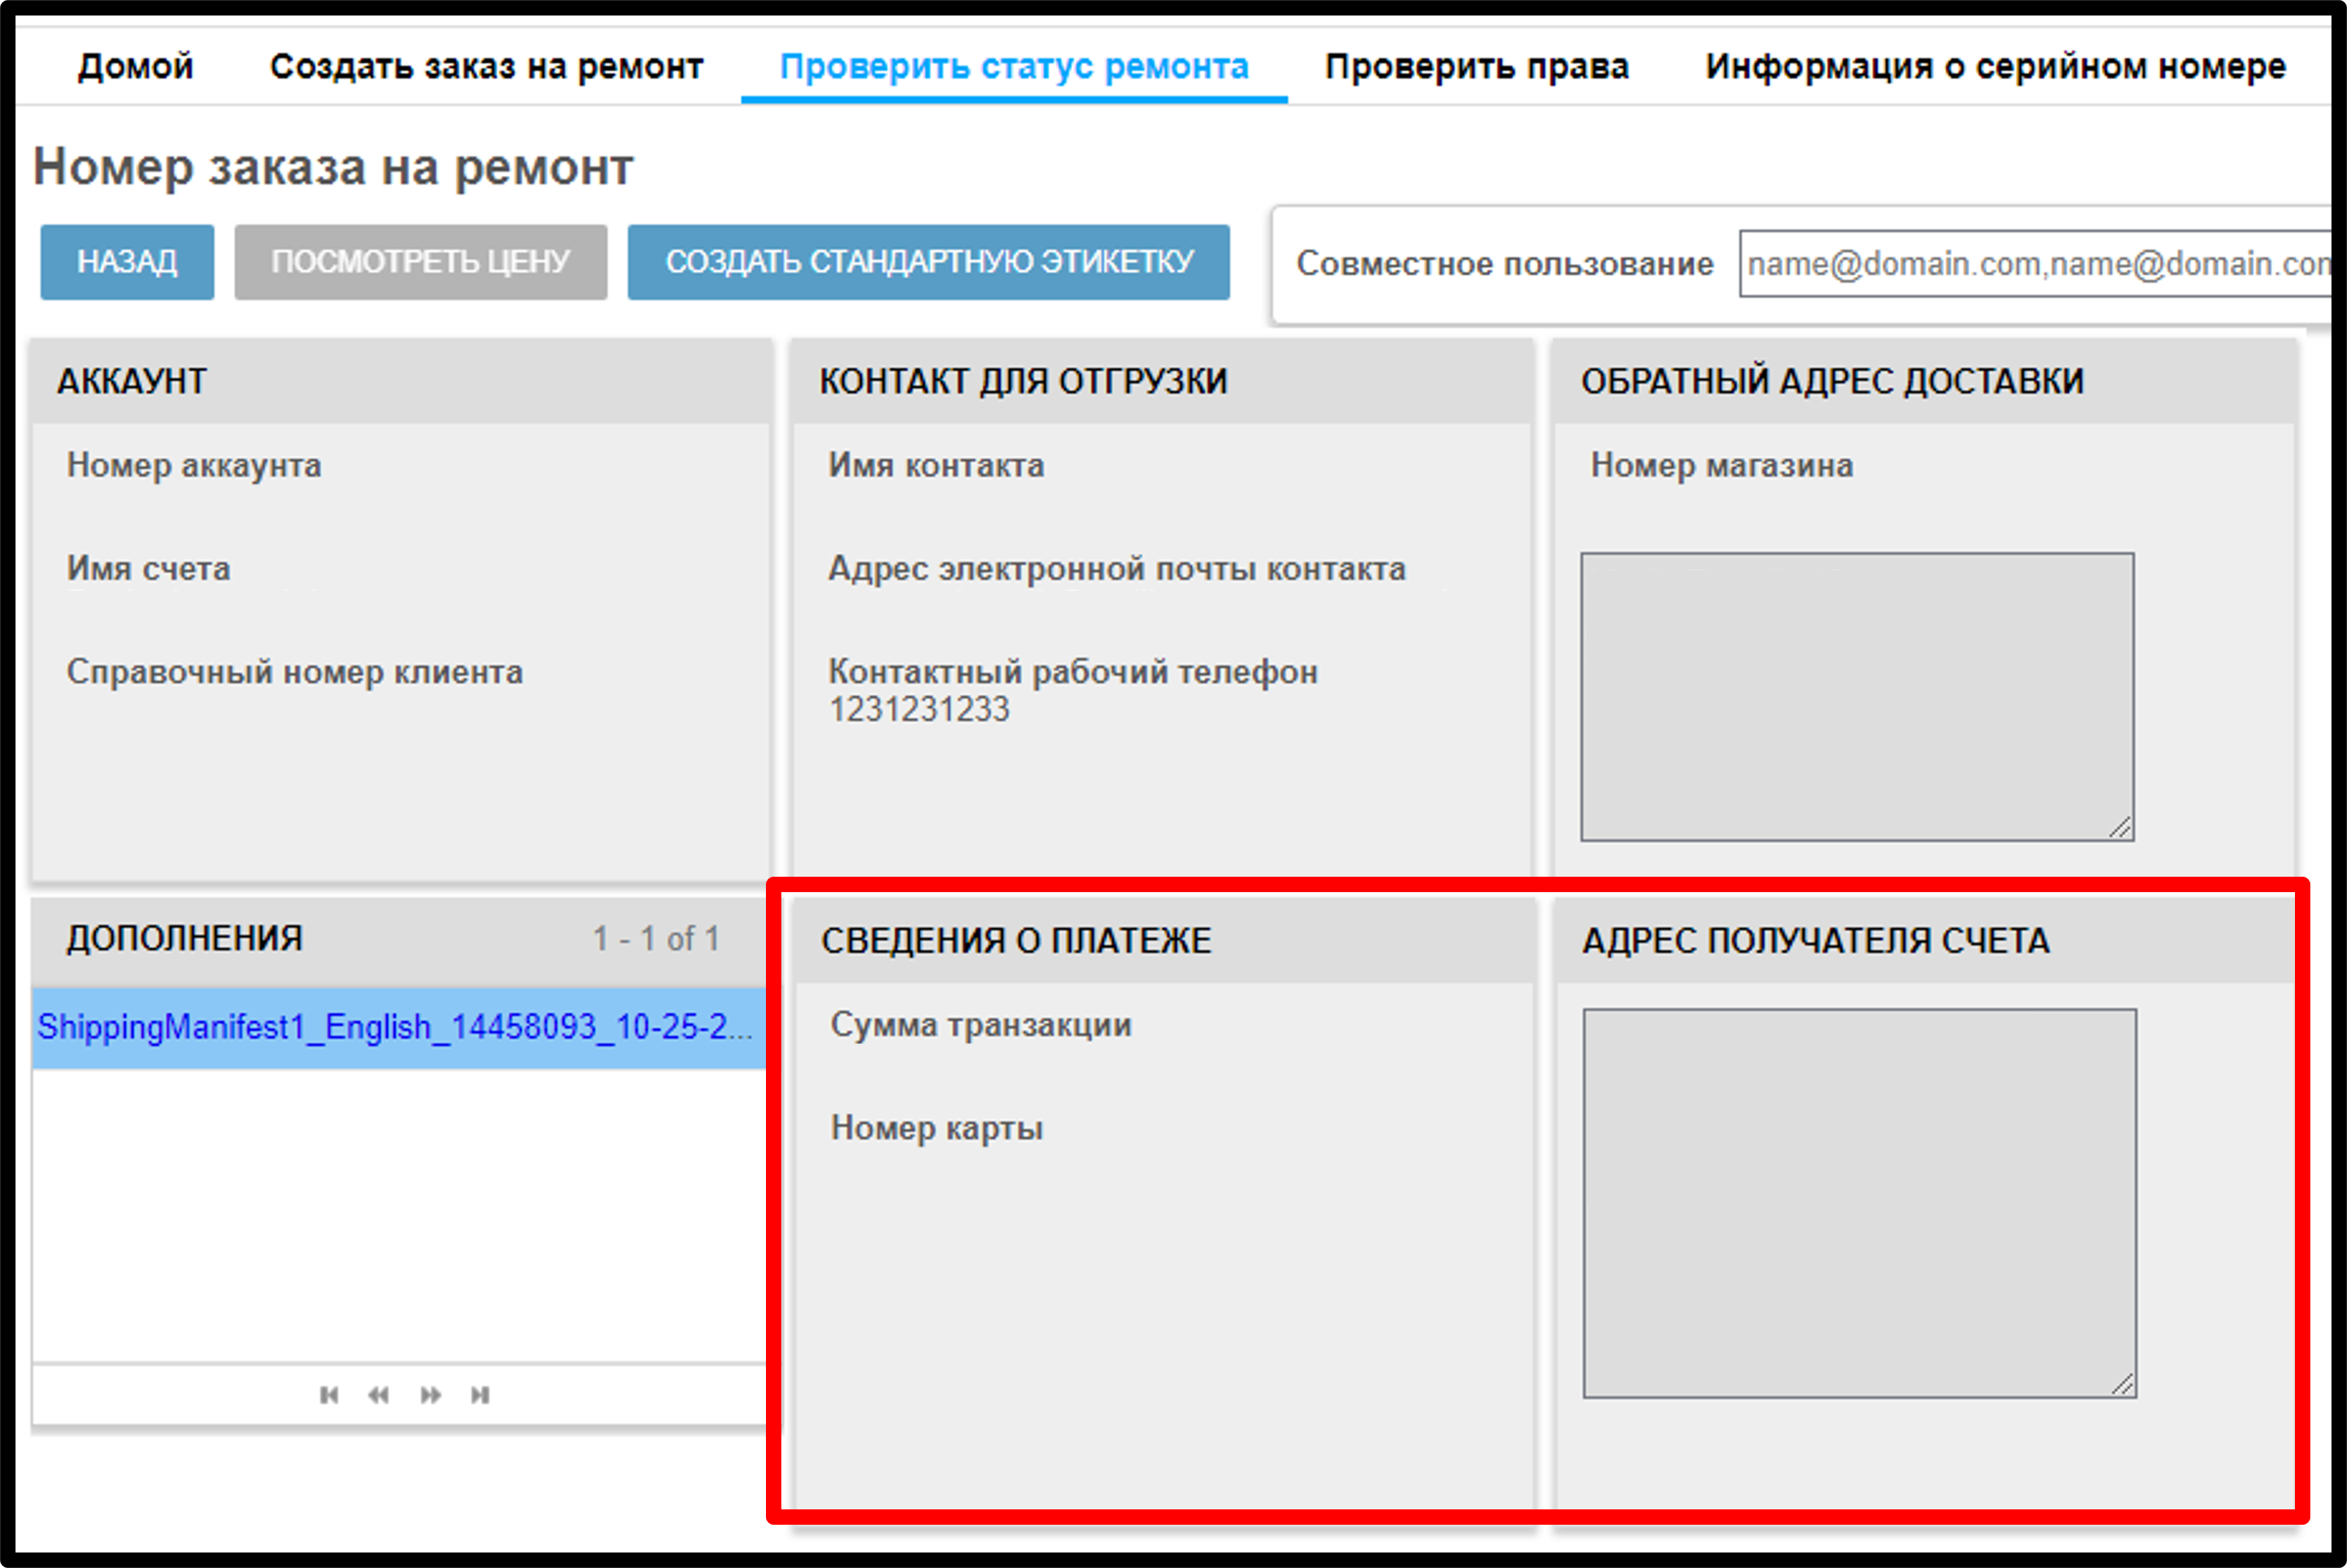
Task: Open ShippingManifest1_English attachment link
Action: pyautogui.click(x=396, y=1027)
